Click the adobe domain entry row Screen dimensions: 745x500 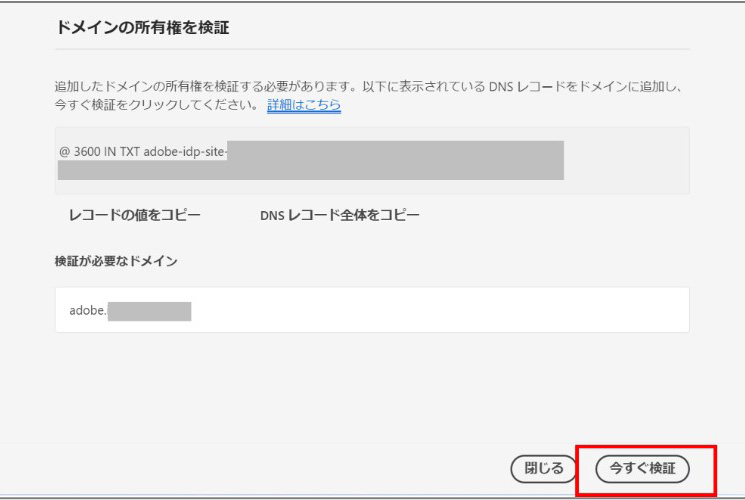coord(372,309)
